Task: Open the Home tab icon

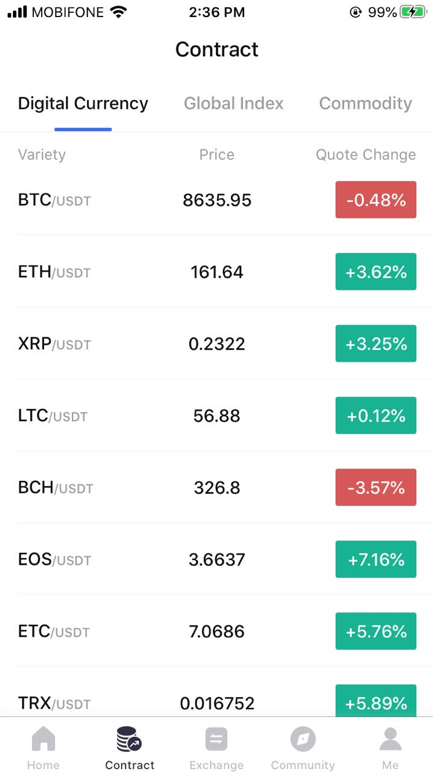Action: (x=43, y=739)
